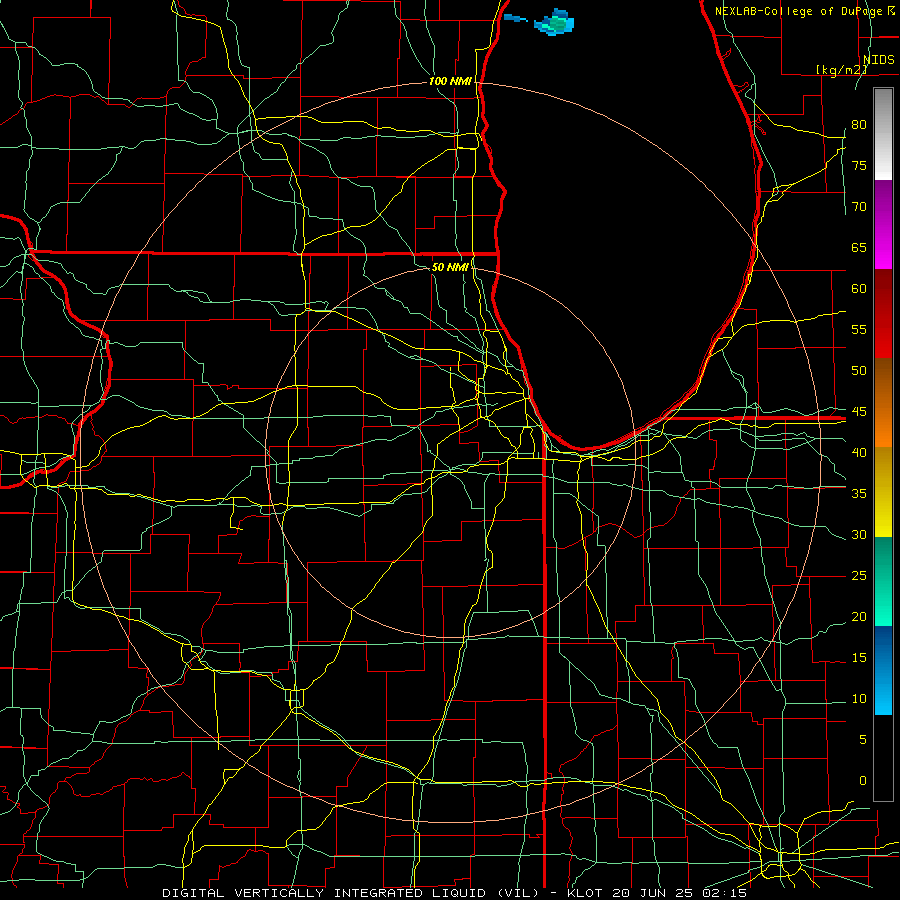
Task: Select the yellow segment of the color scale
Action: (883, 492)
